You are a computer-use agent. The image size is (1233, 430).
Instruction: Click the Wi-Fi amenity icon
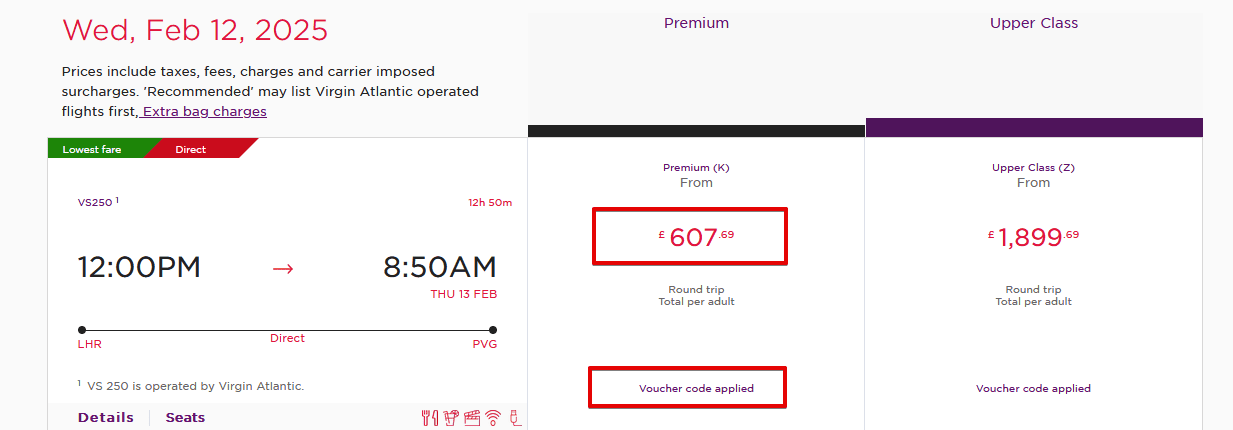493,418
